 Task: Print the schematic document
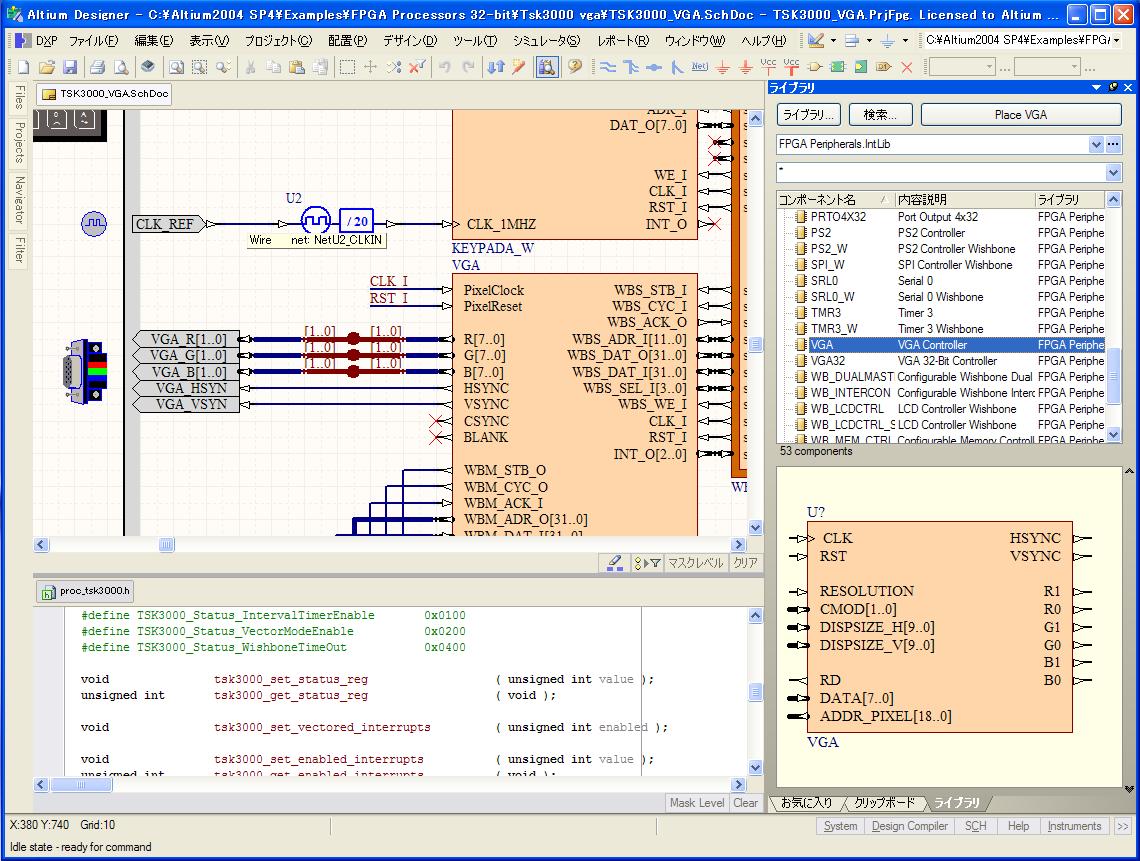click(x=97, y=68)
